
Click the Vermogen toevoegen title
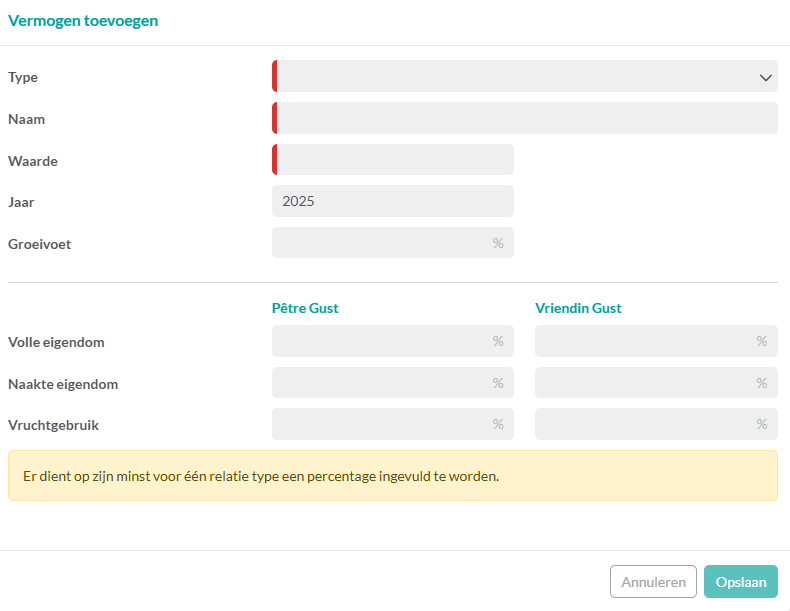(83, 21)
